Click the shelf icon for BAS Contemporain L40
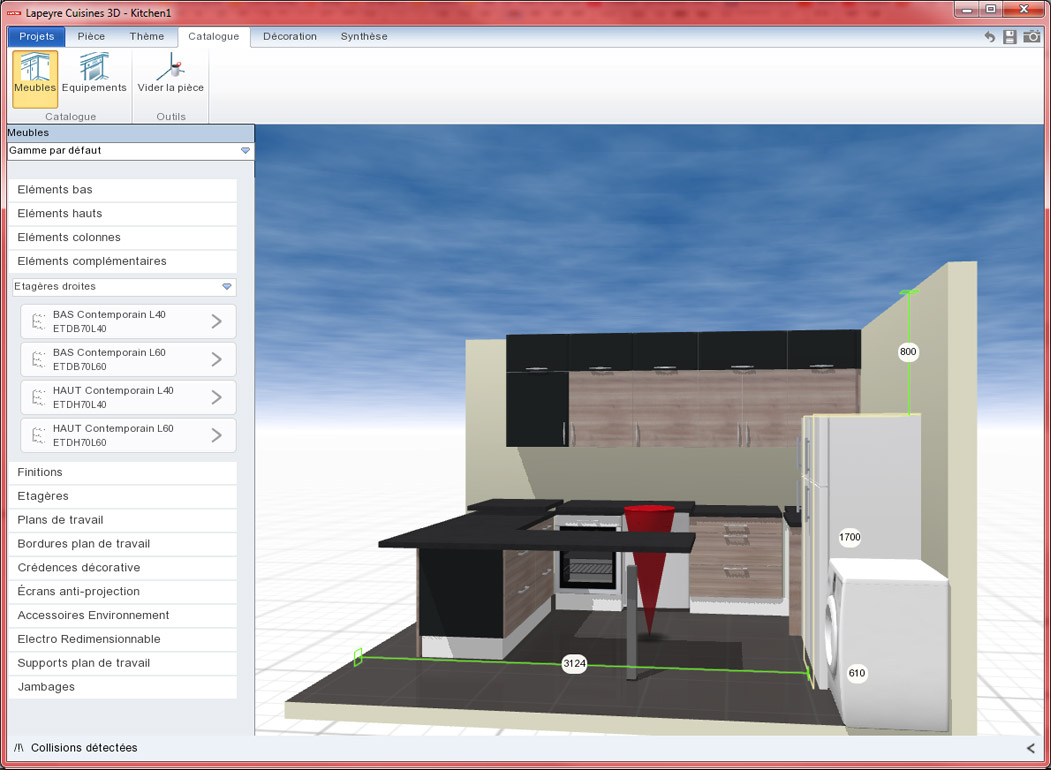Image resolution: width=1051 pixels, height=770 pixels. 38,321
